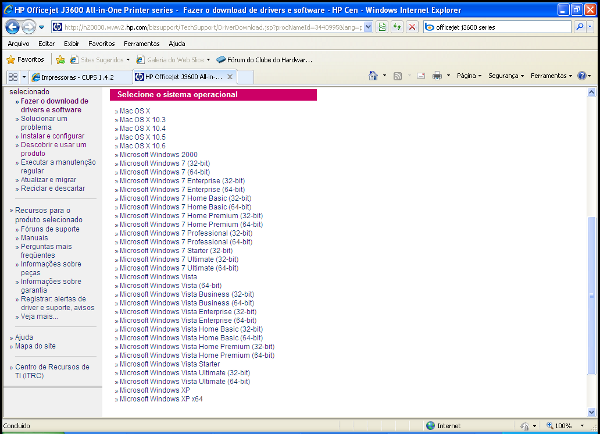The image size is (600, 434).
Task: Click the vertical scrollbar thumb
Action: click(591, 295)
